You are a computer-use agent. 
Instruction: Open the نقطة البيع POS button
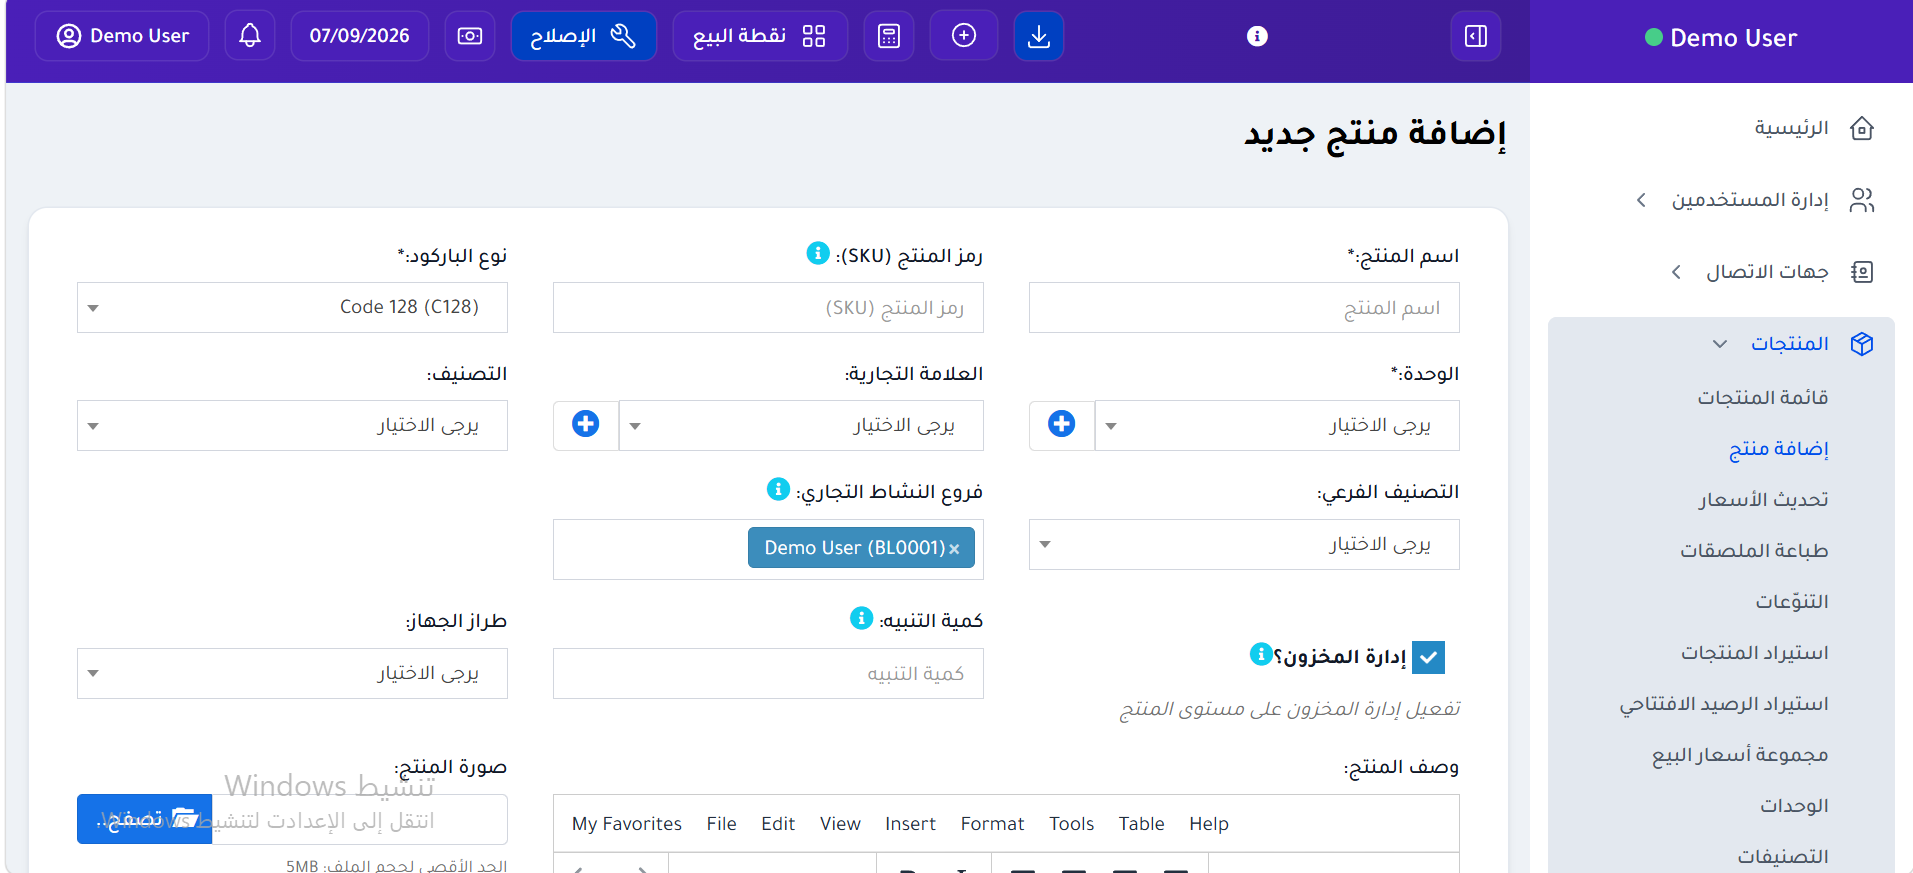[x=760, y=36]
